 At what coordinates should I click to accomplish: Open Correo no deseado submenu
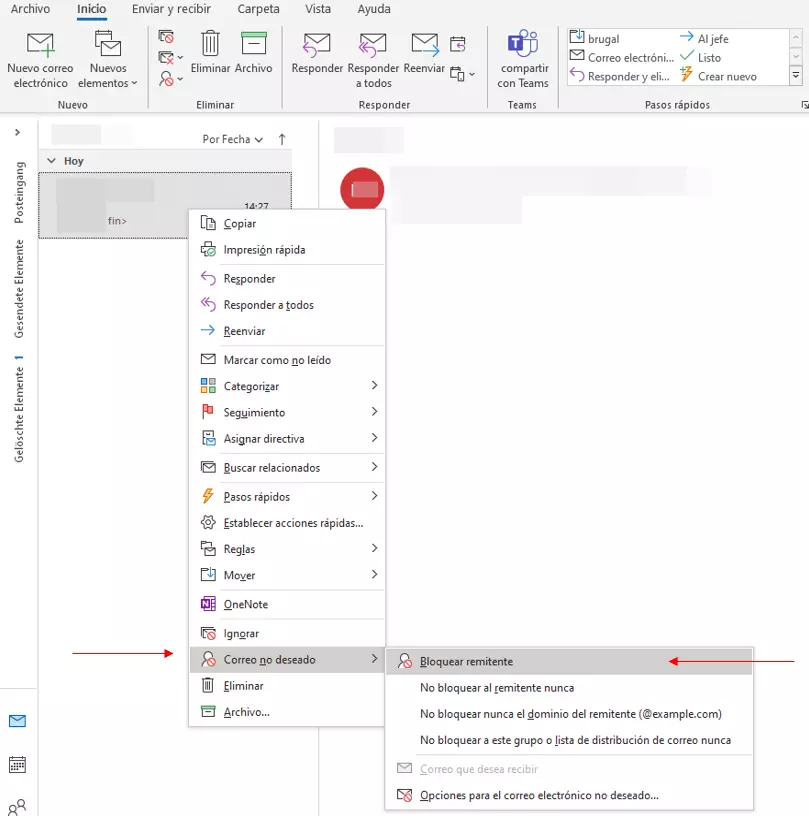click(x=287, y=659)
